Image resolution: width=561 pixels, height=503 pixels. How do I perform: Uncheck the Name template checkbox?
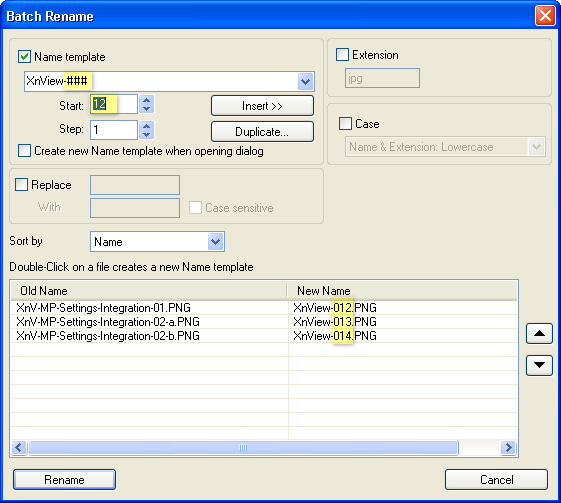coord(24,57)
